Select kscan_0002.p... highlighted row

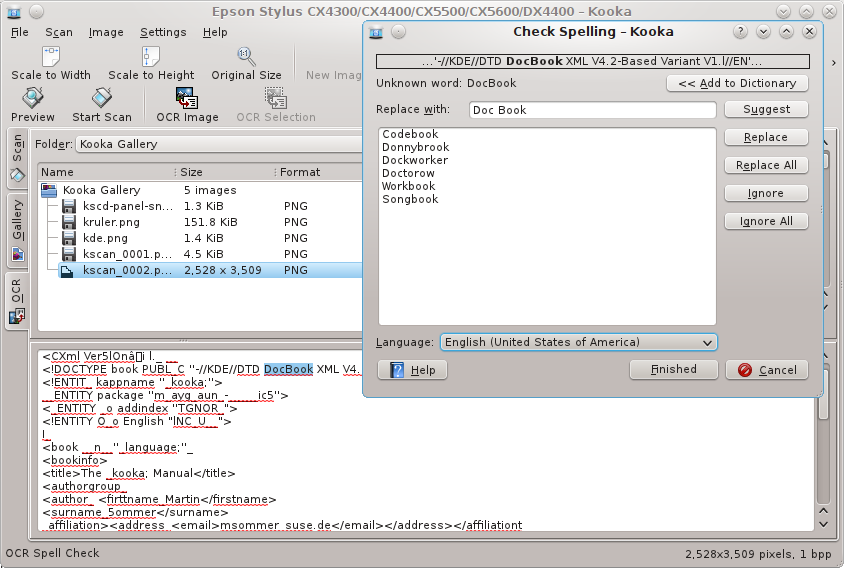(x=210, y=270)
